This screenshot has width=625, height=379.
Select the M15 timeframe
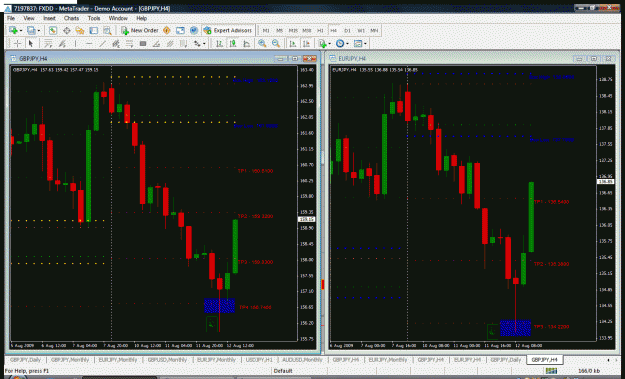[293, 30]
